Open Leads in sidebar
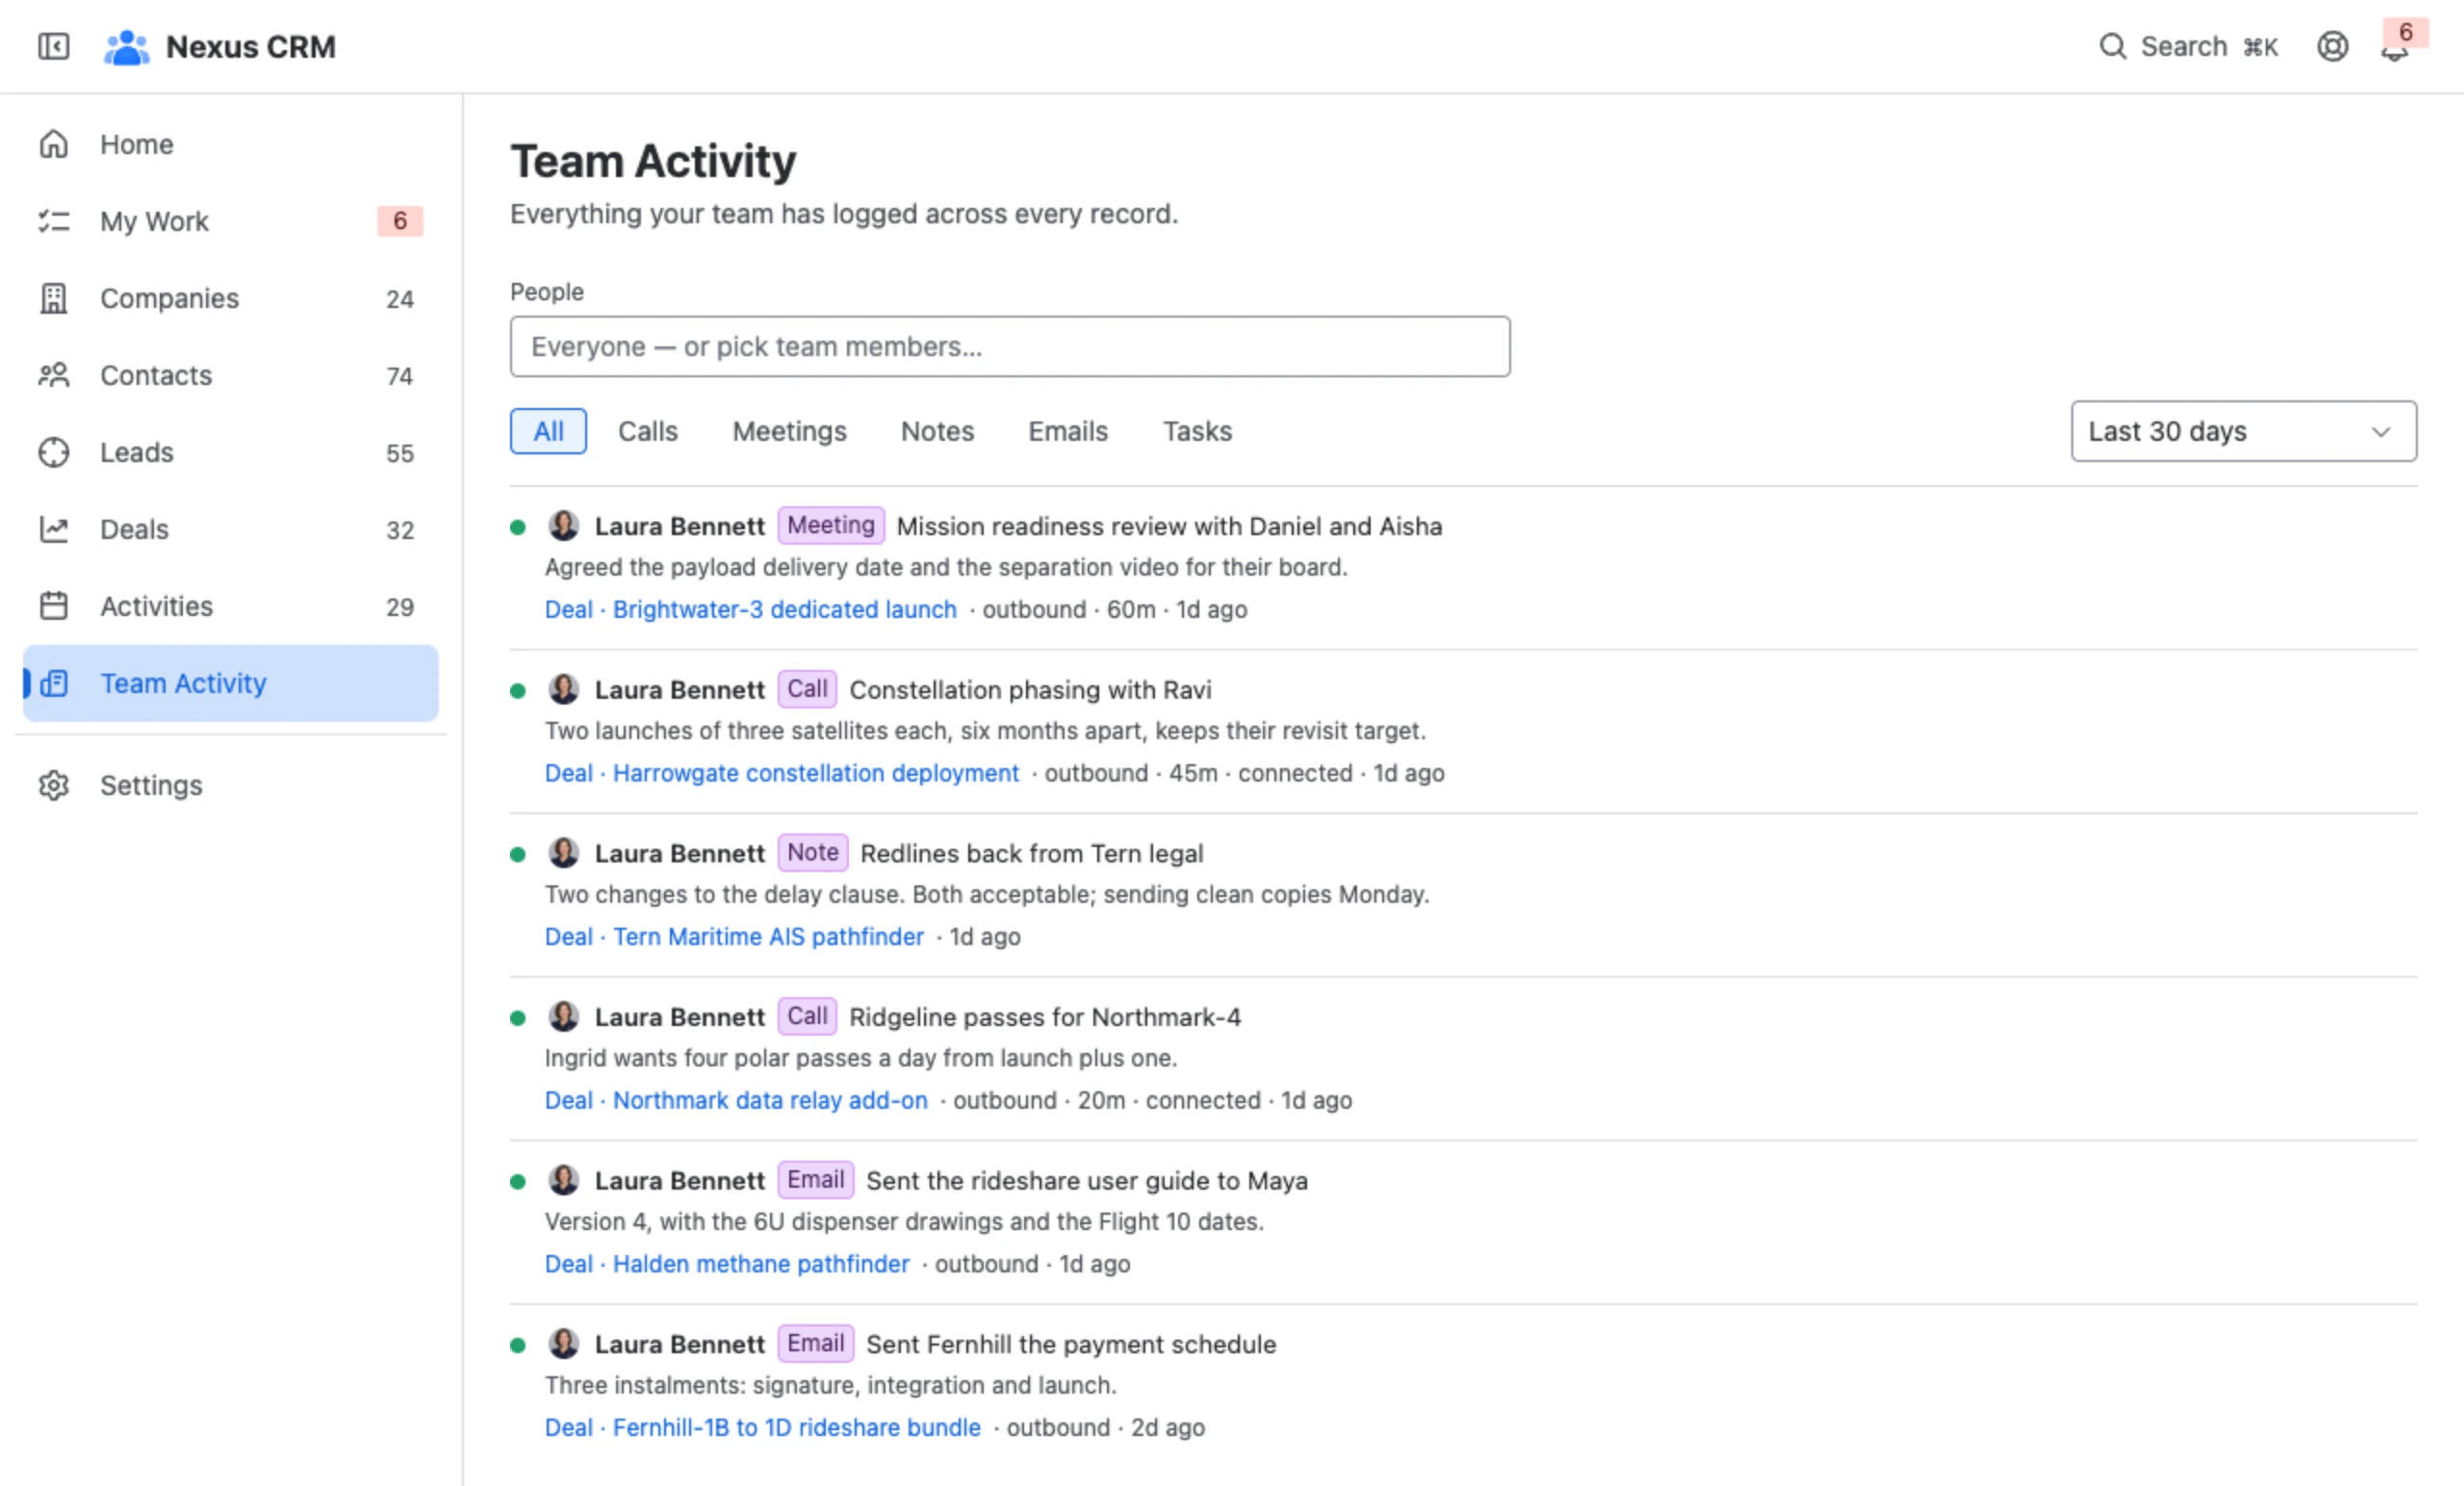2464x1486 pixels. point(231,452)
